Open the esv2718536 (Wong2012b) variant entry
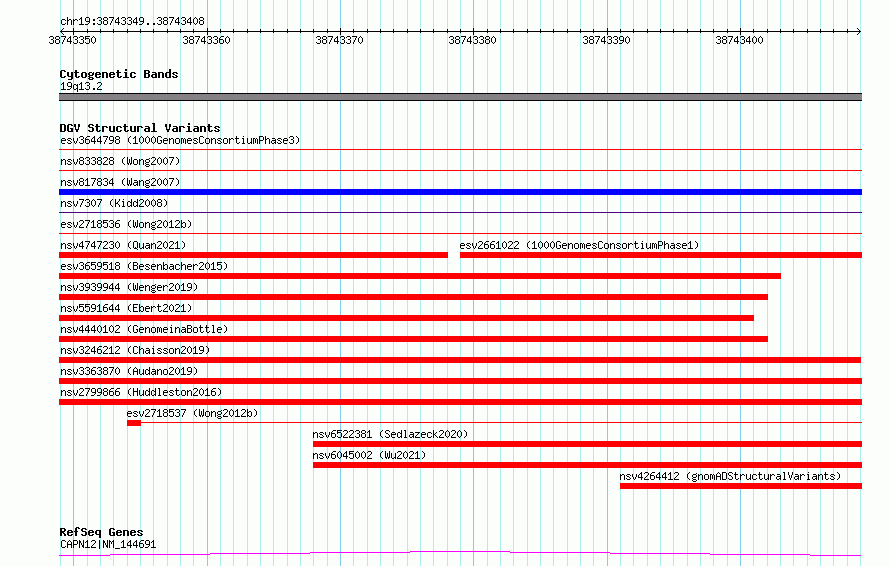This screenshot has width=890, height=566. [x=126, y=224]
